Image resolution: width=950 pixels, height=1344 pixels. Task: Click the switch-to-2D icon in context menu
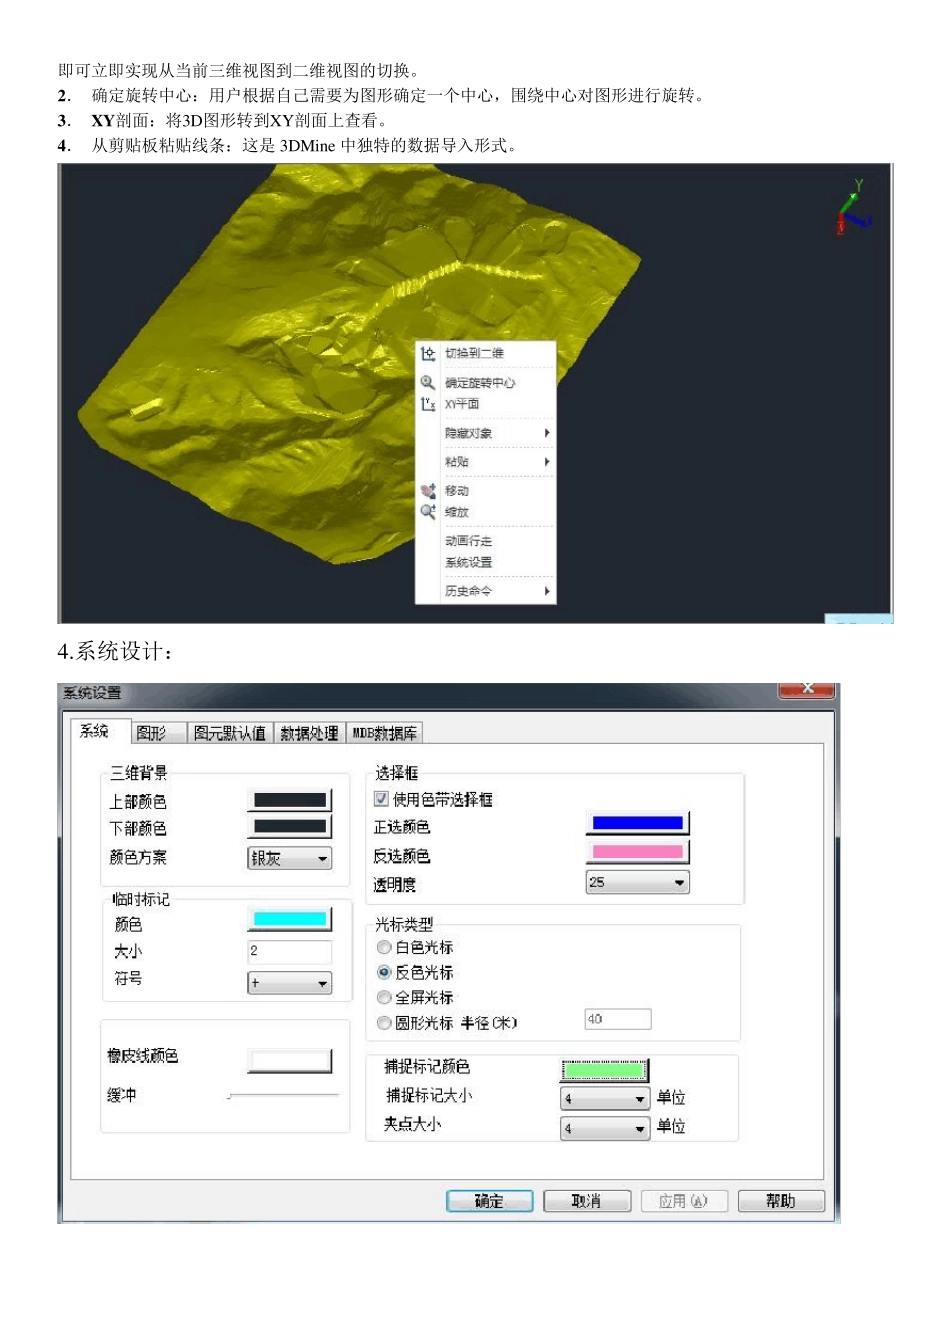(428, 353)
